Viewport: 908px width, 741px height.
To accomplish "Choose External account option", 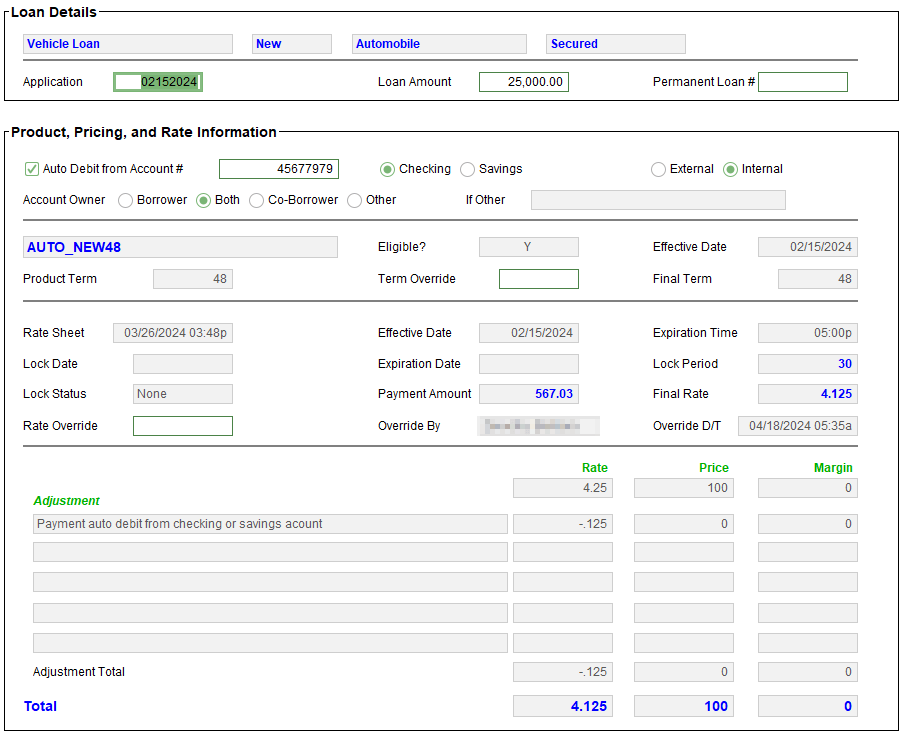I will tap(658, 170).
